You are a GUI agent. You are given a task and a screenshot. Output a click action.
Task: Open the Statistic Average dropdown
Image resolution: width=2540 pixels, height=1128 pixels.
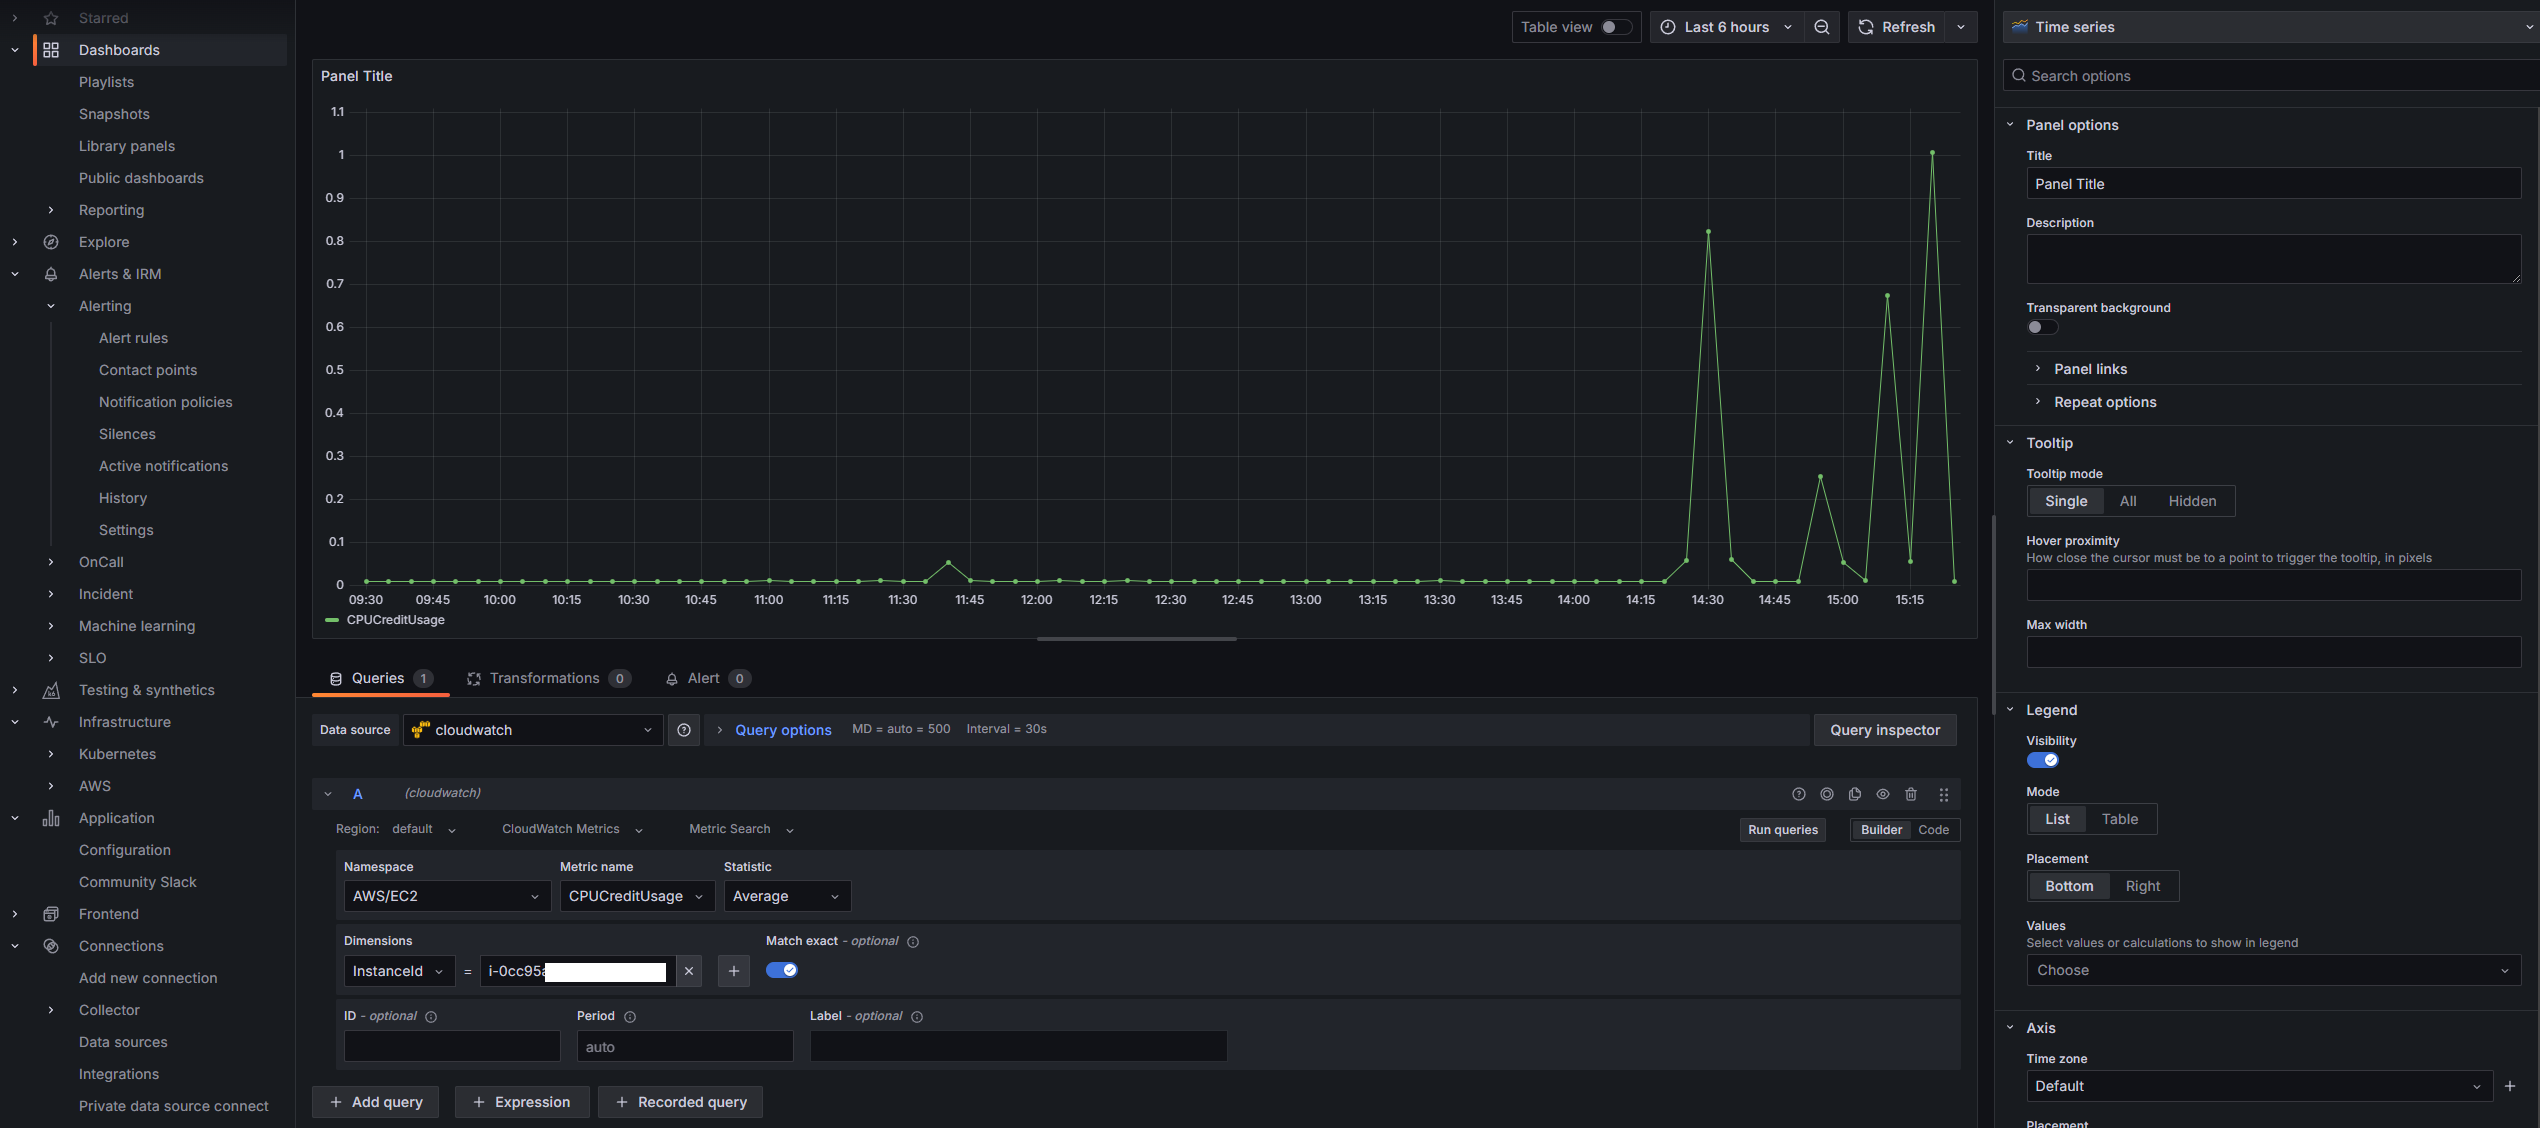pos(787,896)
